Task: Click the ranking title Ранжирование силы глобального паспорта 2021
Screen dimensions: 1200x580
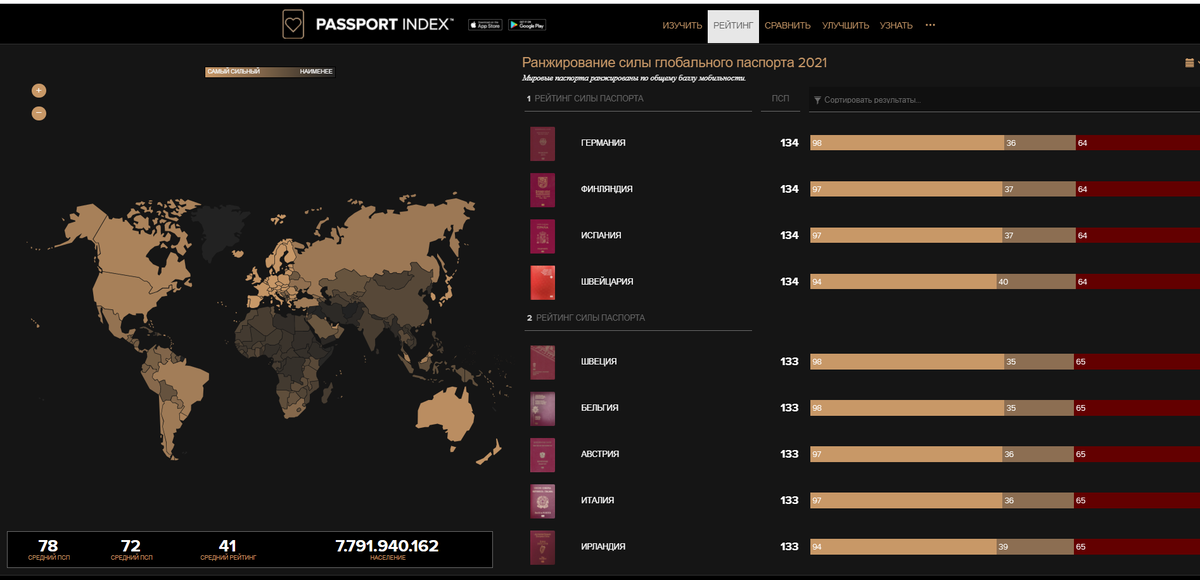Action: (x=675, y=63)
